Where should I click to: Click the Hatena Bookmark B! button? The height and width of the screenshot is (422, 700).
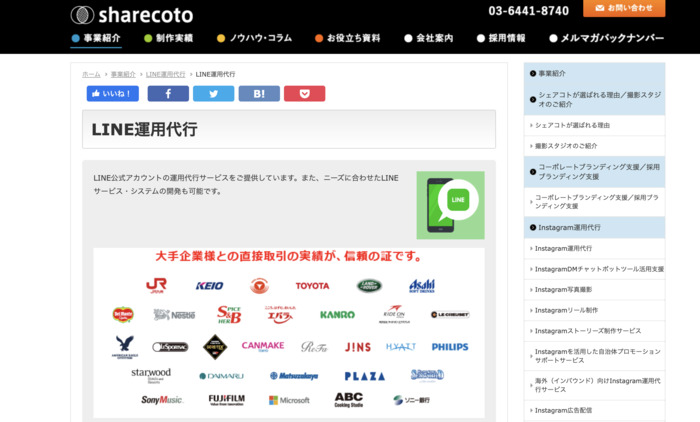coord(259,94)
